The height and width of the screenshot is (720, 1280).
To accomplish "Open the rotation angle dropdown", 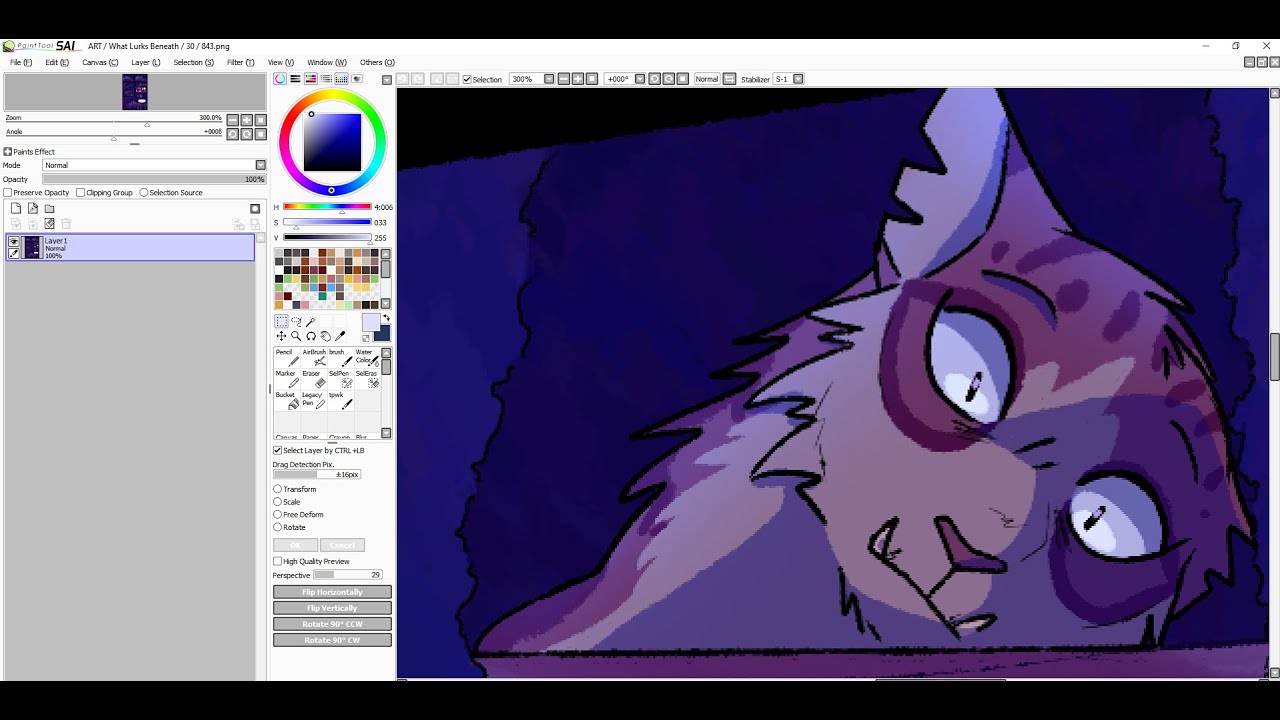I will 639,79.
